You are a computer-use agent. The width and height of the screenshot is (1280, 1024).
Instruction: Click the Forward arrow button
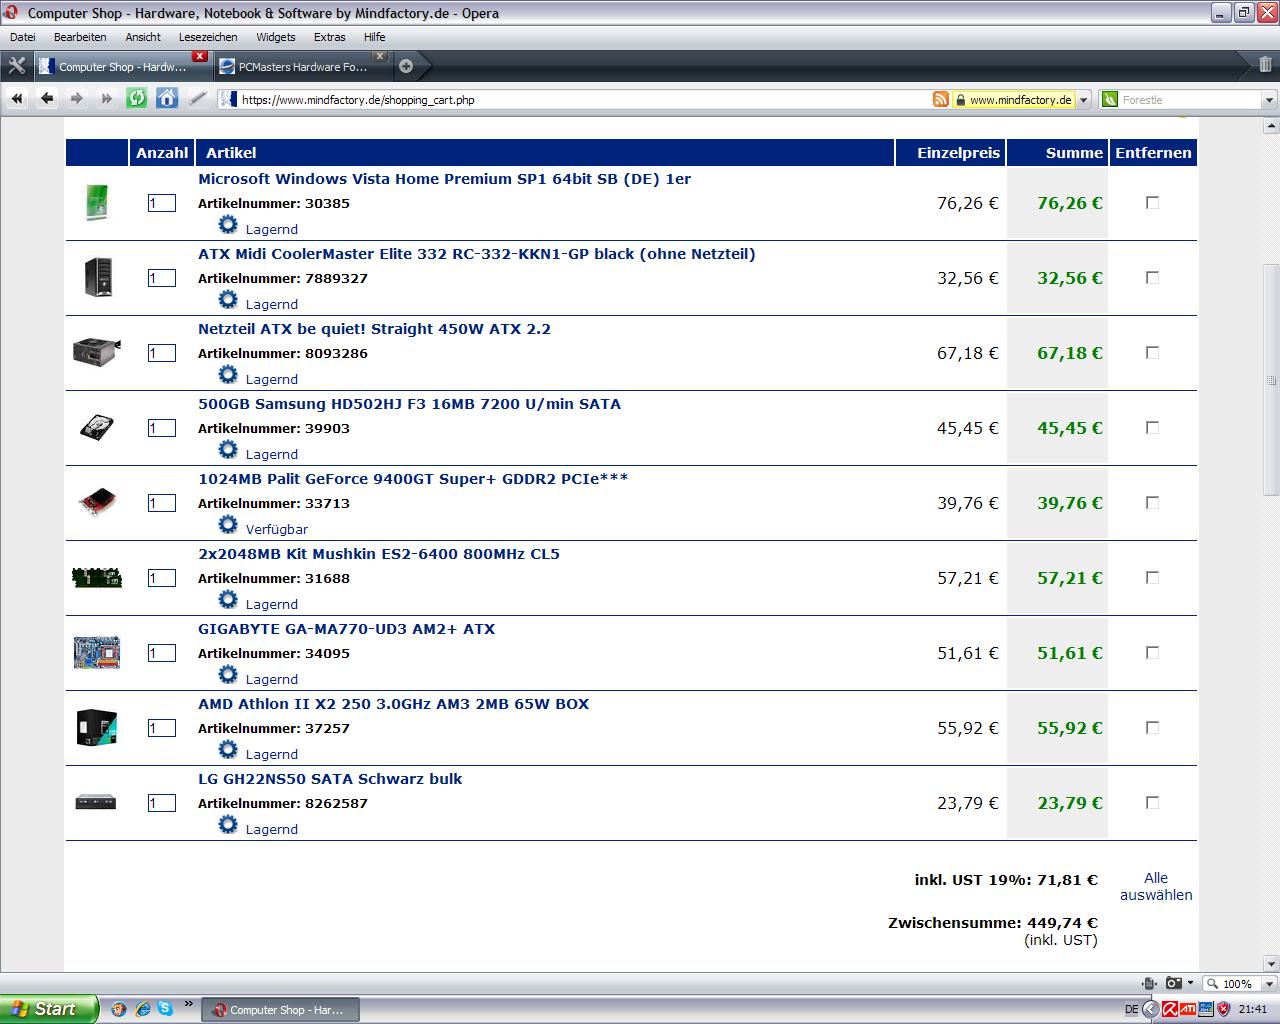point(77,98)
